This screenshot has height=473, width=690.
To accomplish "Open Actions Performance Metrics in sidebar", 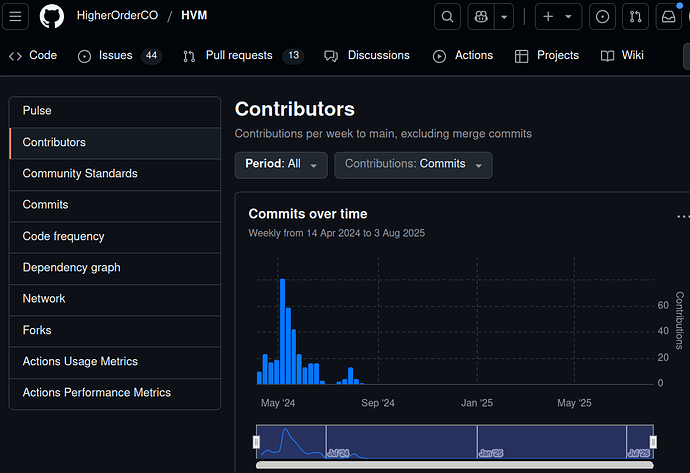I will click(x=115, y=393).
